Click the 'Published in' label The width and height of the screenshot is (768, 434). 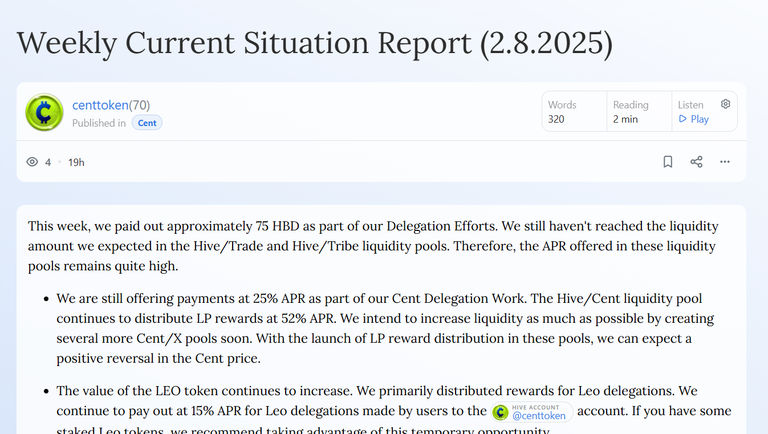click(99, 123)
